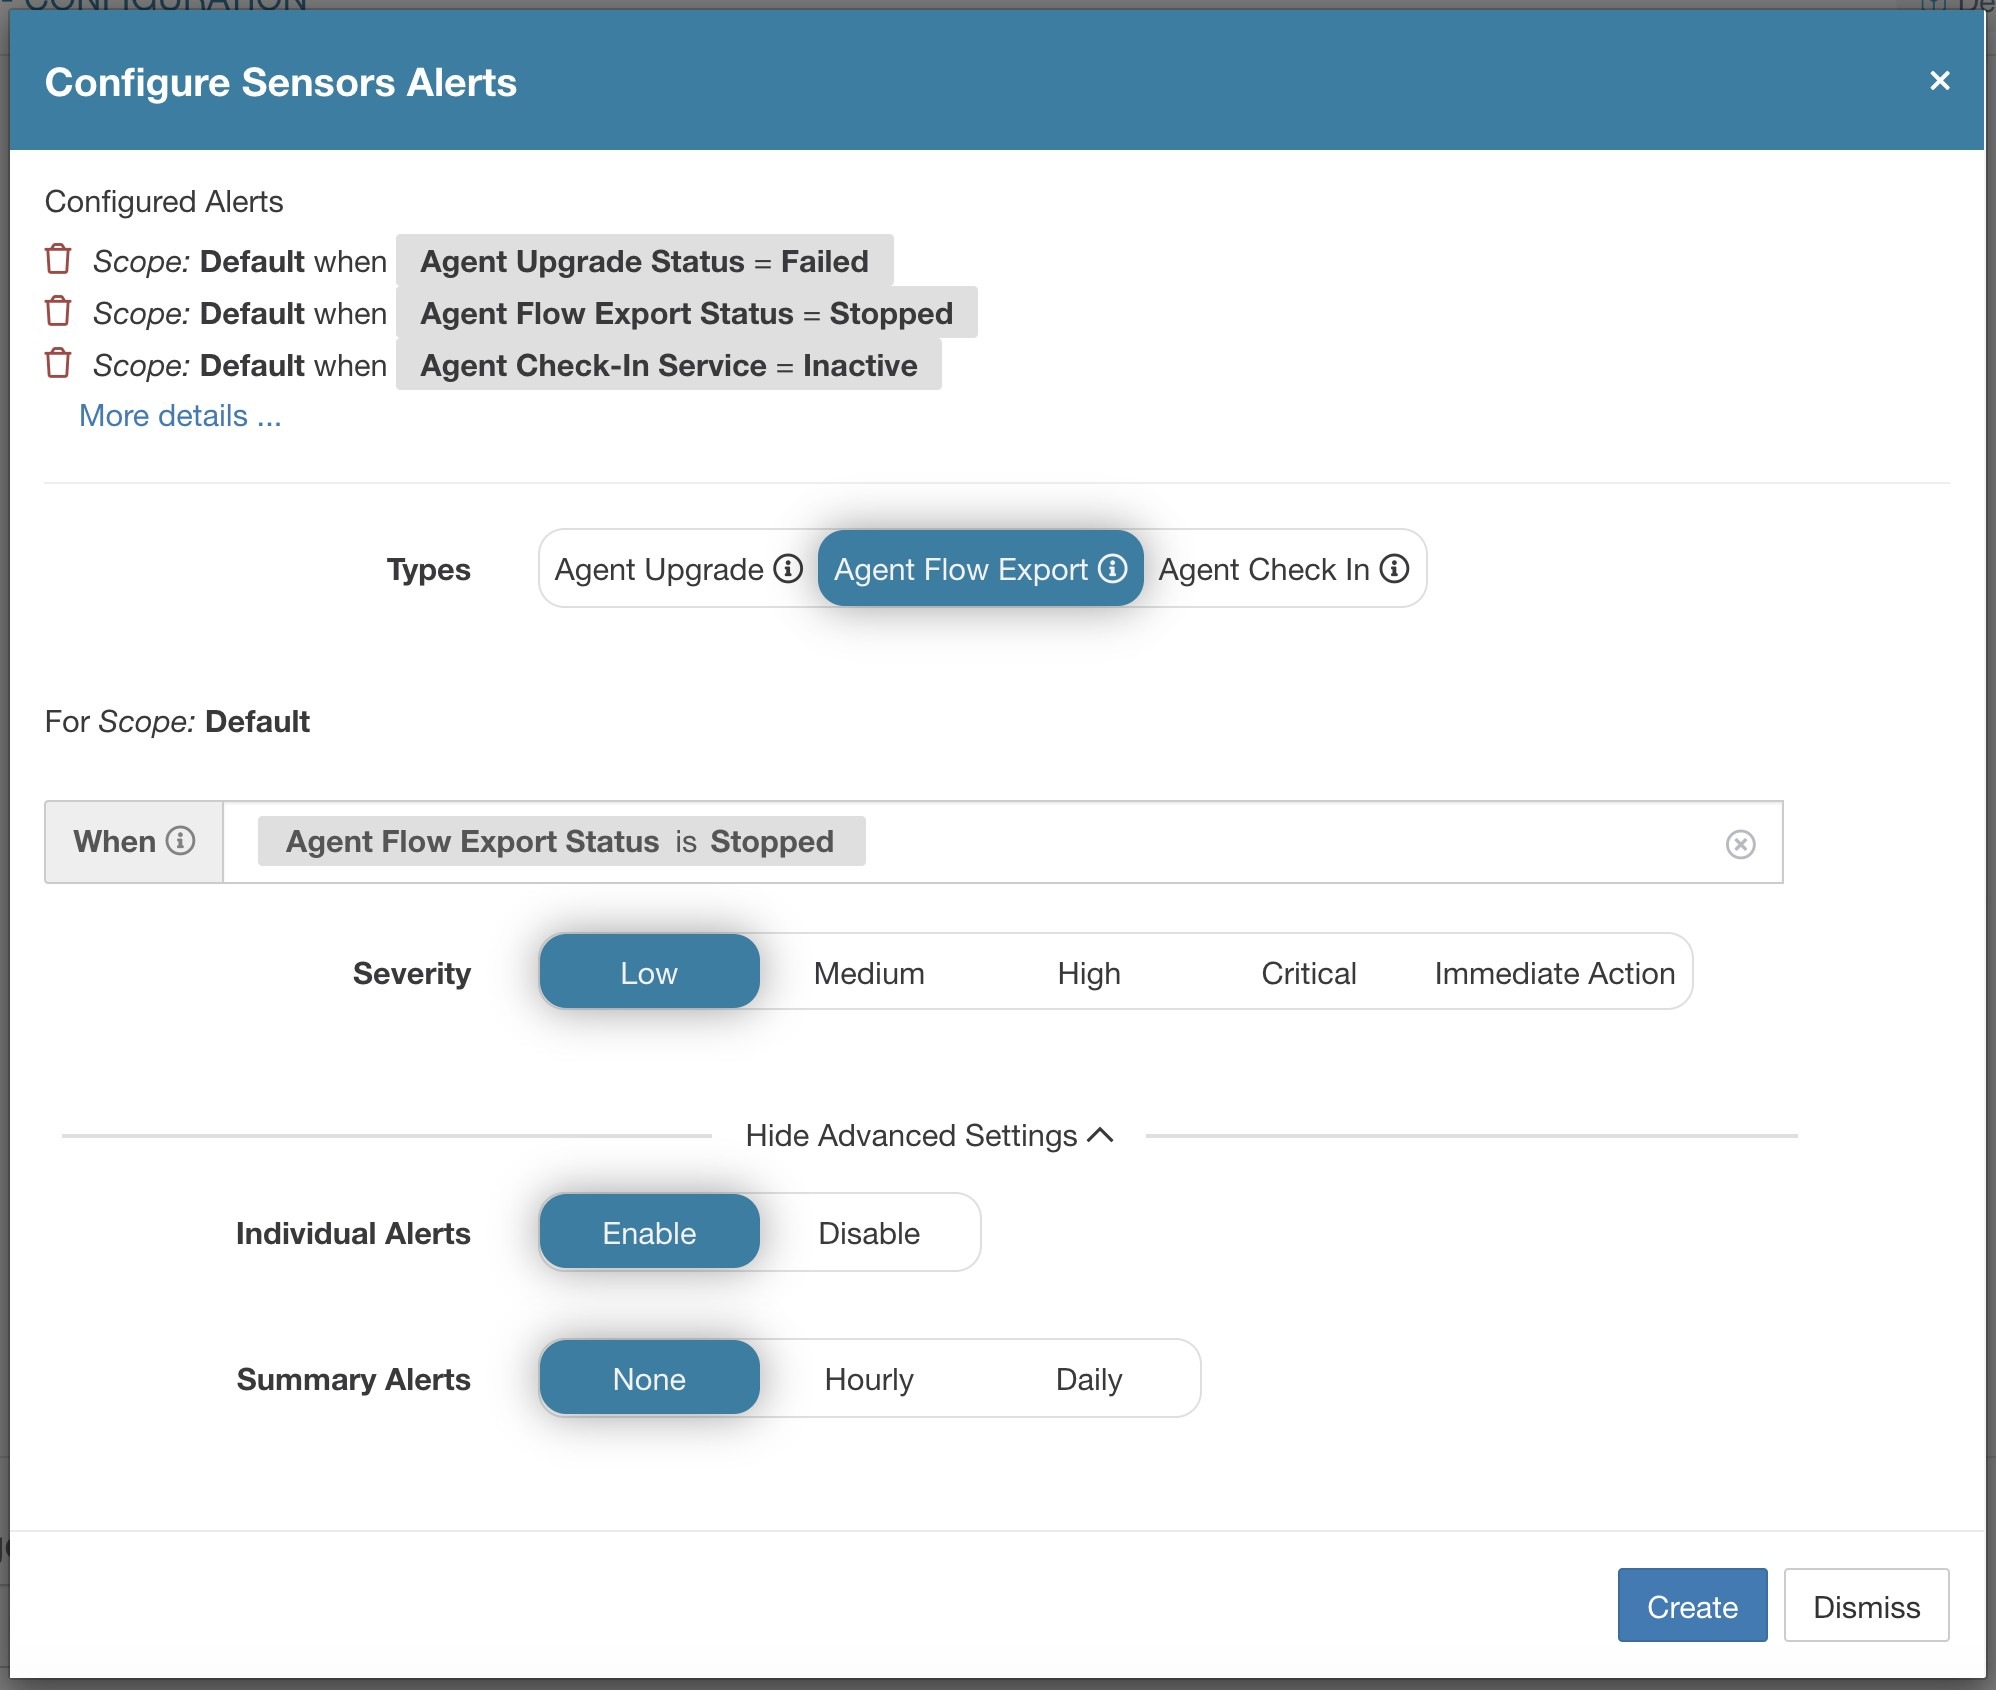Close the Configure Sensors Alerts dialog
Viewport: 1996px width, 1690px height.
[x=1939, y=81]
